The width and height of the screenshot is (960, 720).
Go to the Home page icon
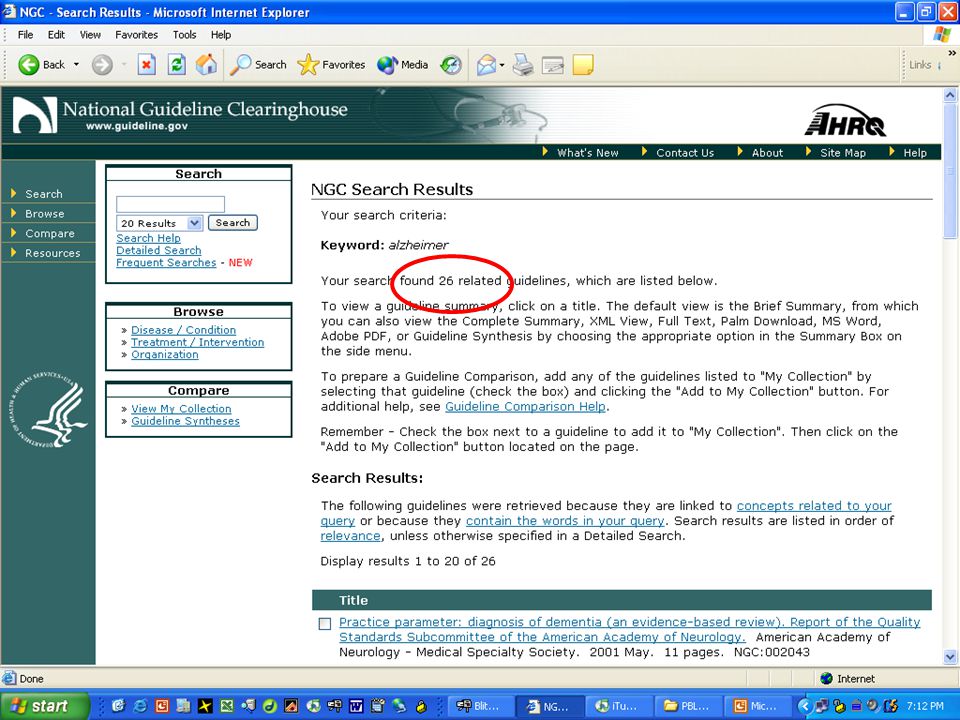[206, 64]
